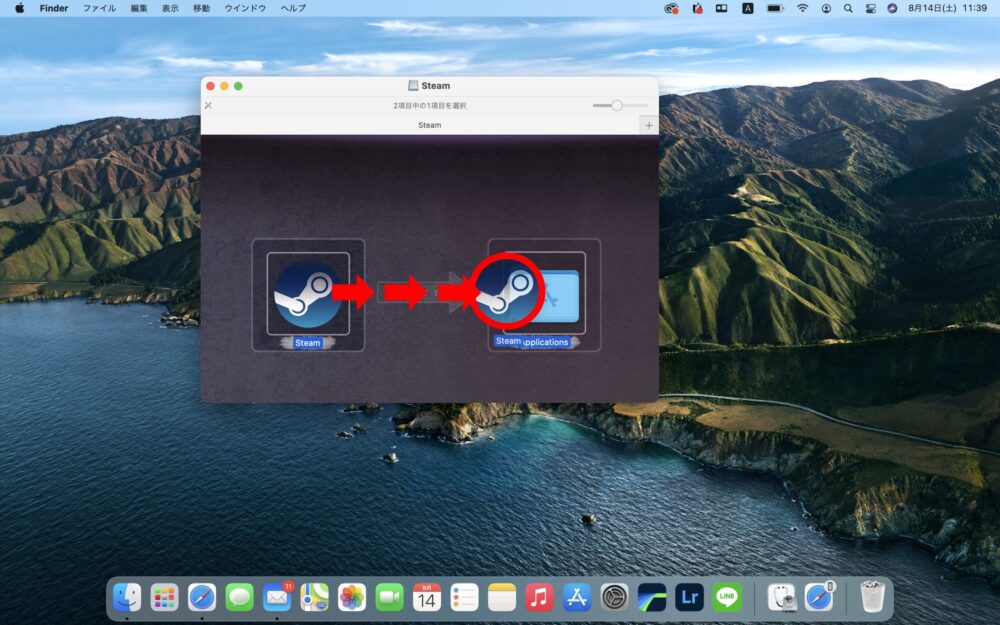
Task: Open the Trash in the Dock
Action: (x=872, y=598)
